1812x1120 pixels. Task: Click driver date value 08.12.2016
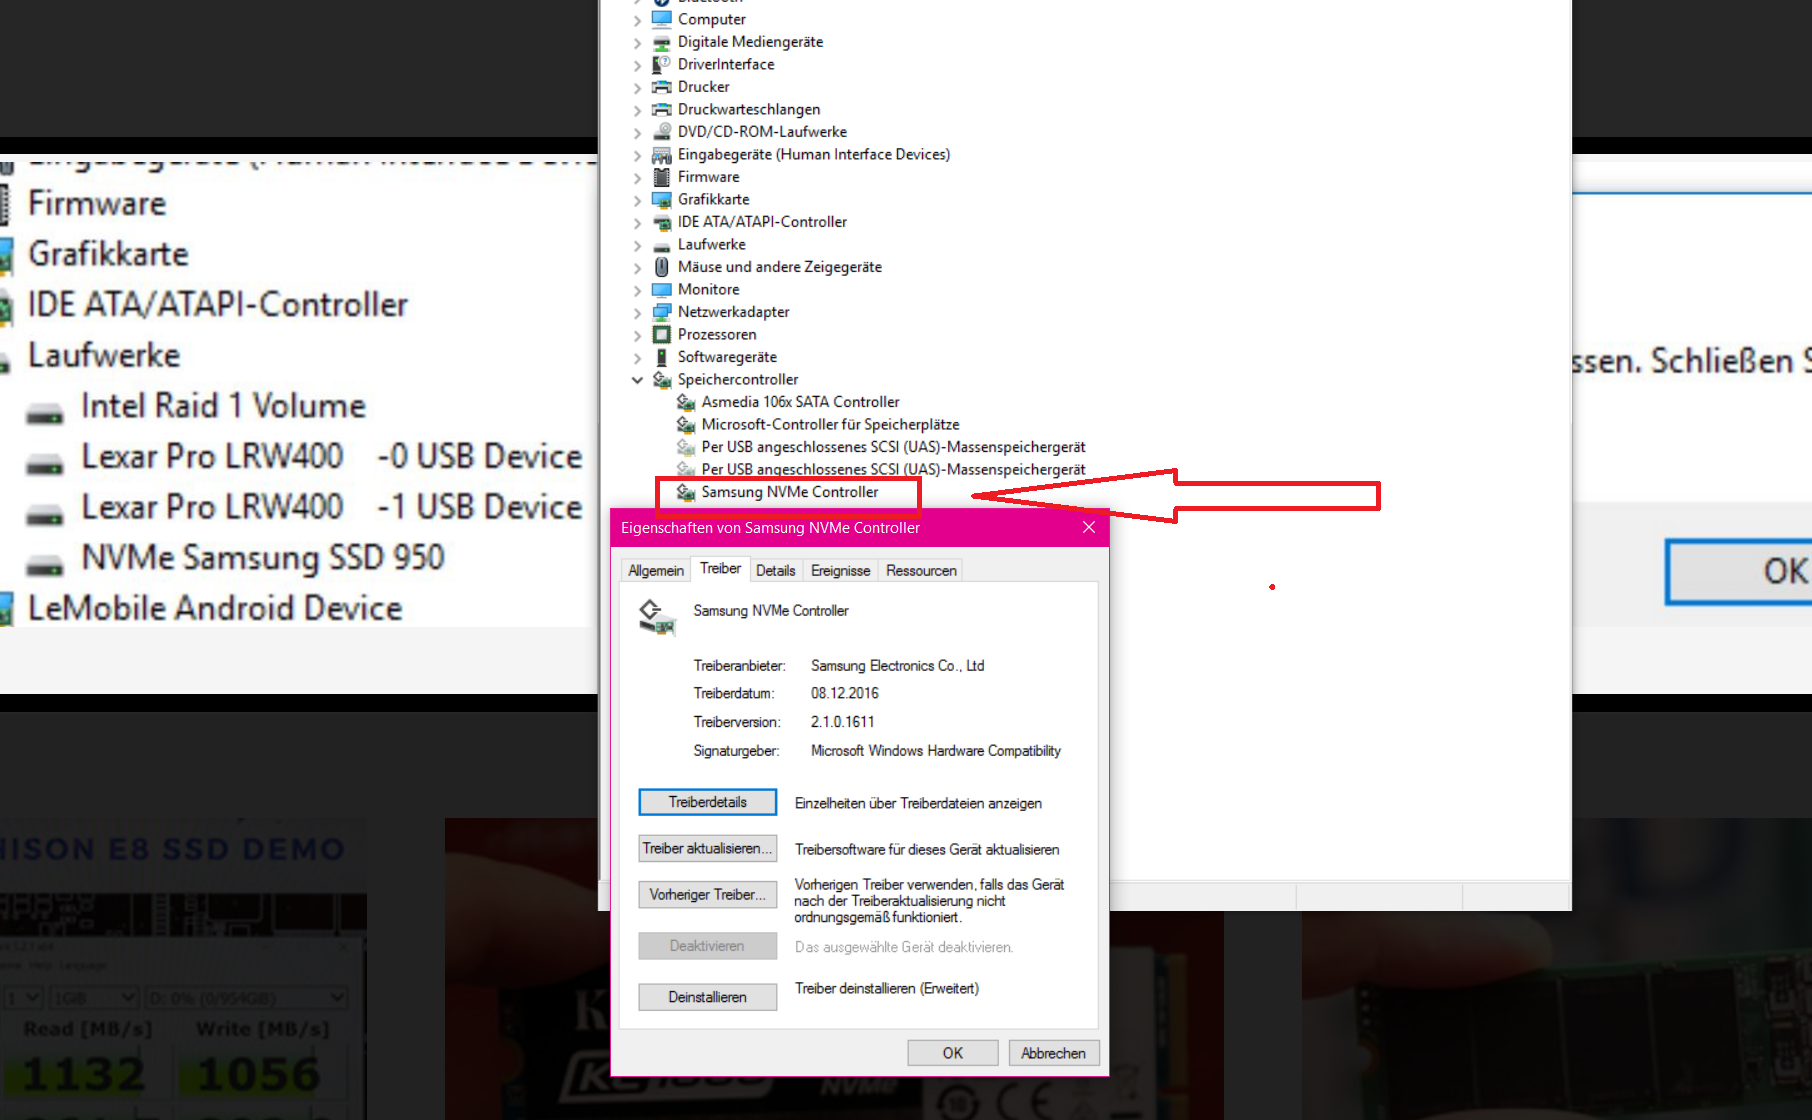[x=845, y=693]
